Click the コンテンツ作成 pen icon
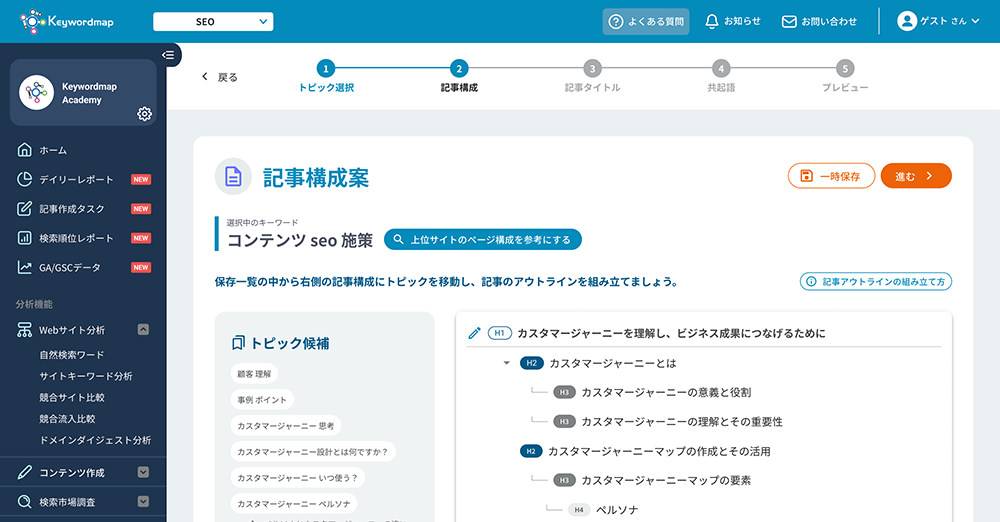The image size is (1000, 522). pyautogui.click(x=24, y=472)
